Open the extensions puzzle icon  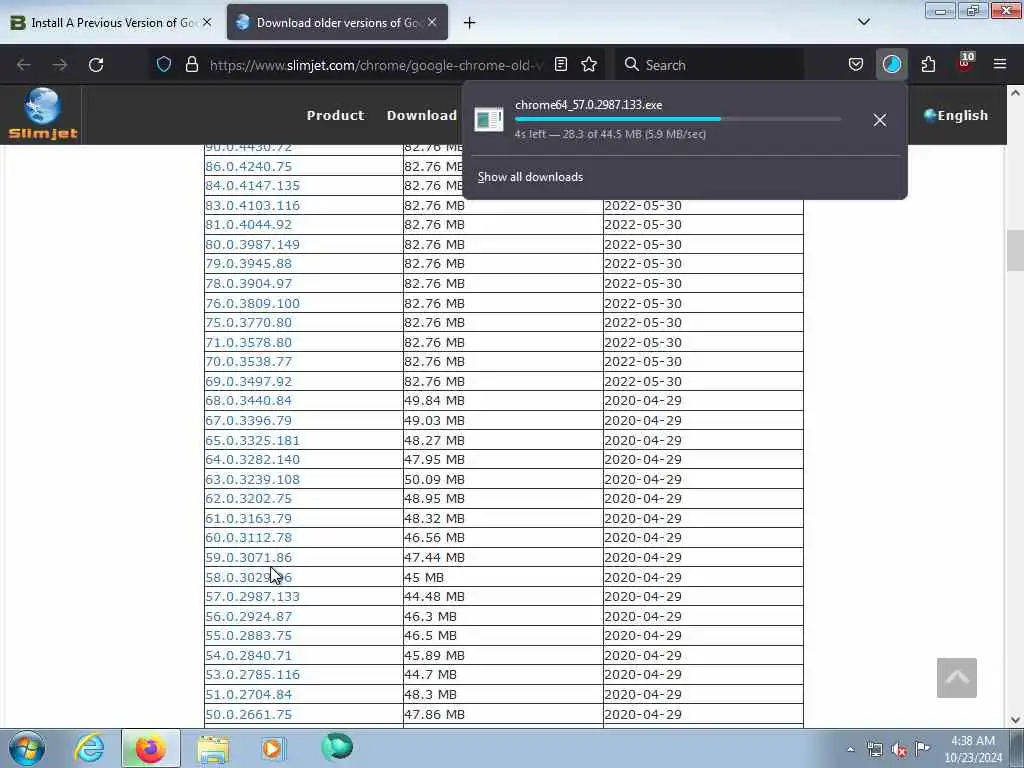pos(928,64)
